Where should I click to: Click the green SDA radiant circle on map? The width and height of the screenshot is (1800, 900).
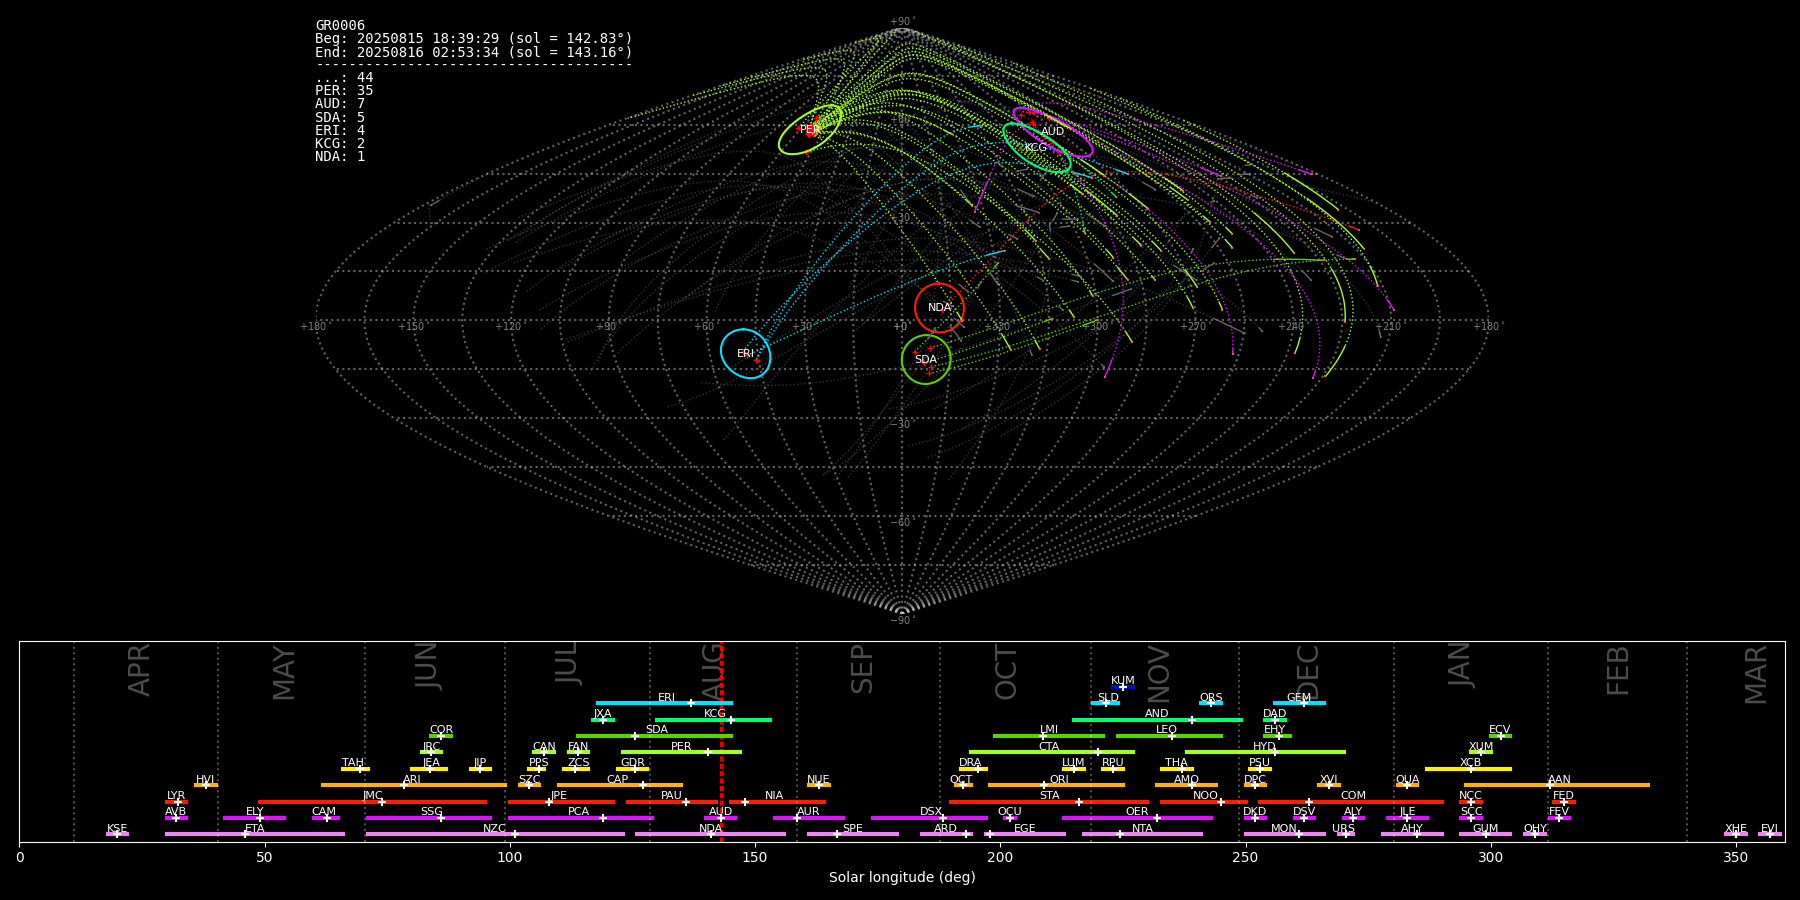(x=926, y=360)
